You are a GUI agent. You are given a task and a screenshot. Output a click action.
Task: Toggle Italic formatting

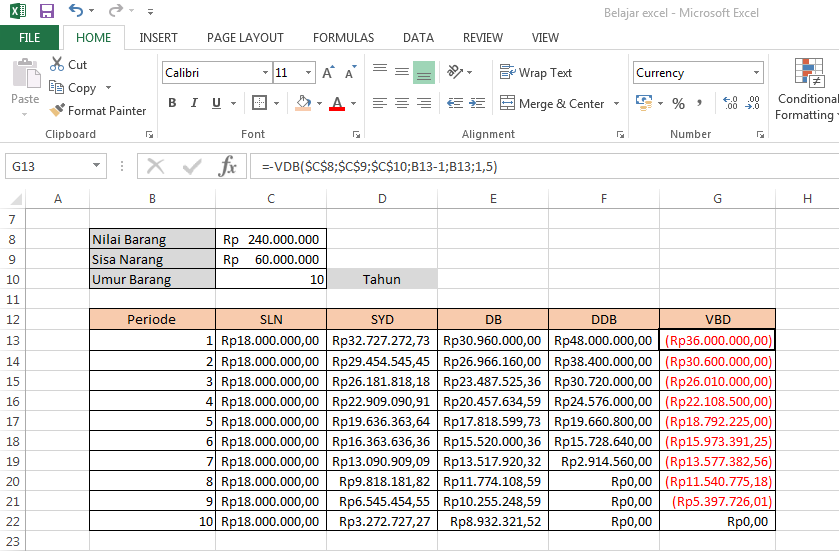coord(194,103)
